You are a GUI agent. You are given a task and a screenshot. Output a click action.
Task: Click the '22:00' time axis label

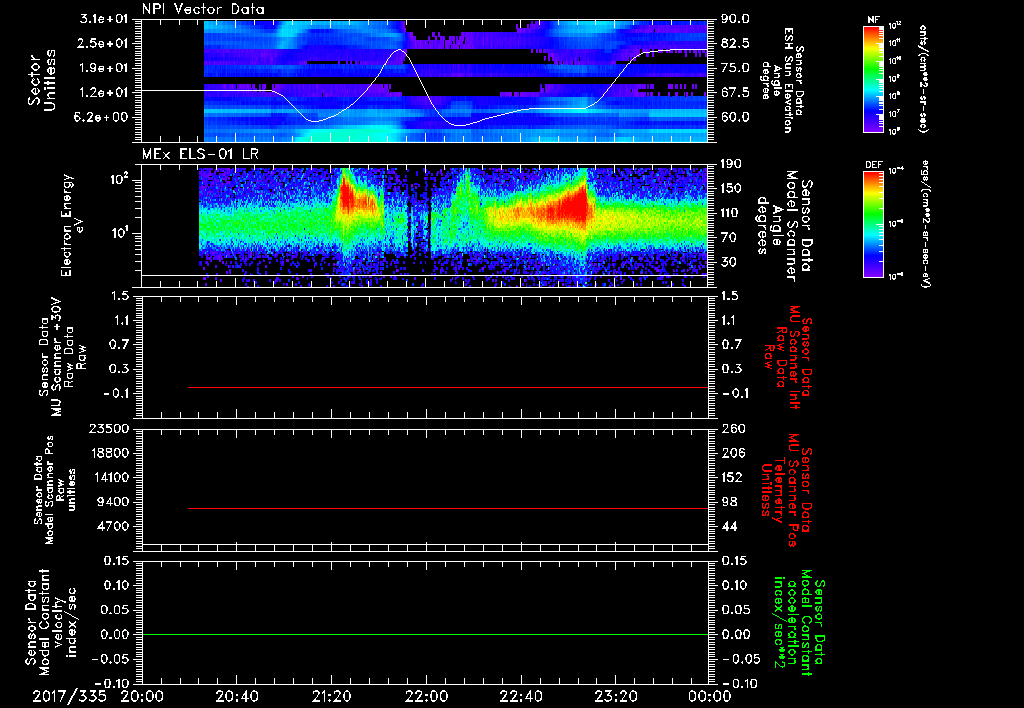tap(426, 696)
